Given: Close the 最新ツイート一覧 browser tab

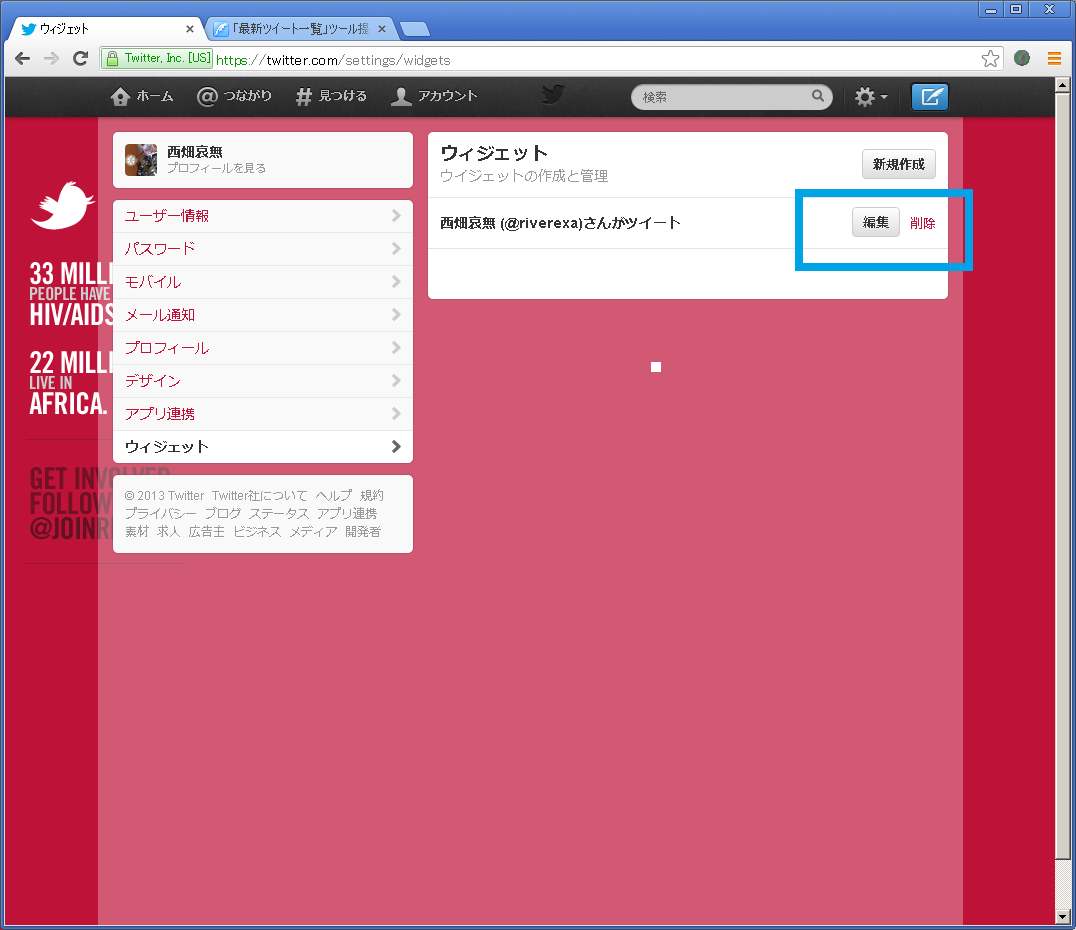Looking at the screenshot, I should 382,29.
